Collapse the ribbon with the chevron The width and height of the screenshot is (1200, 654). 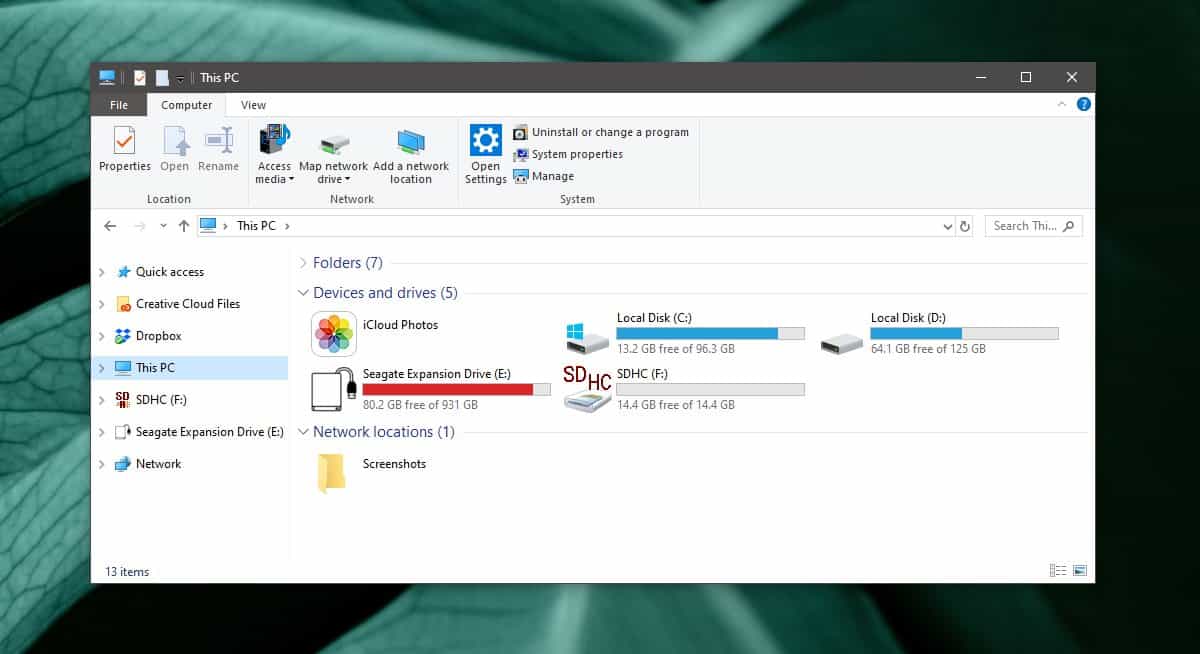point(1062,104)
